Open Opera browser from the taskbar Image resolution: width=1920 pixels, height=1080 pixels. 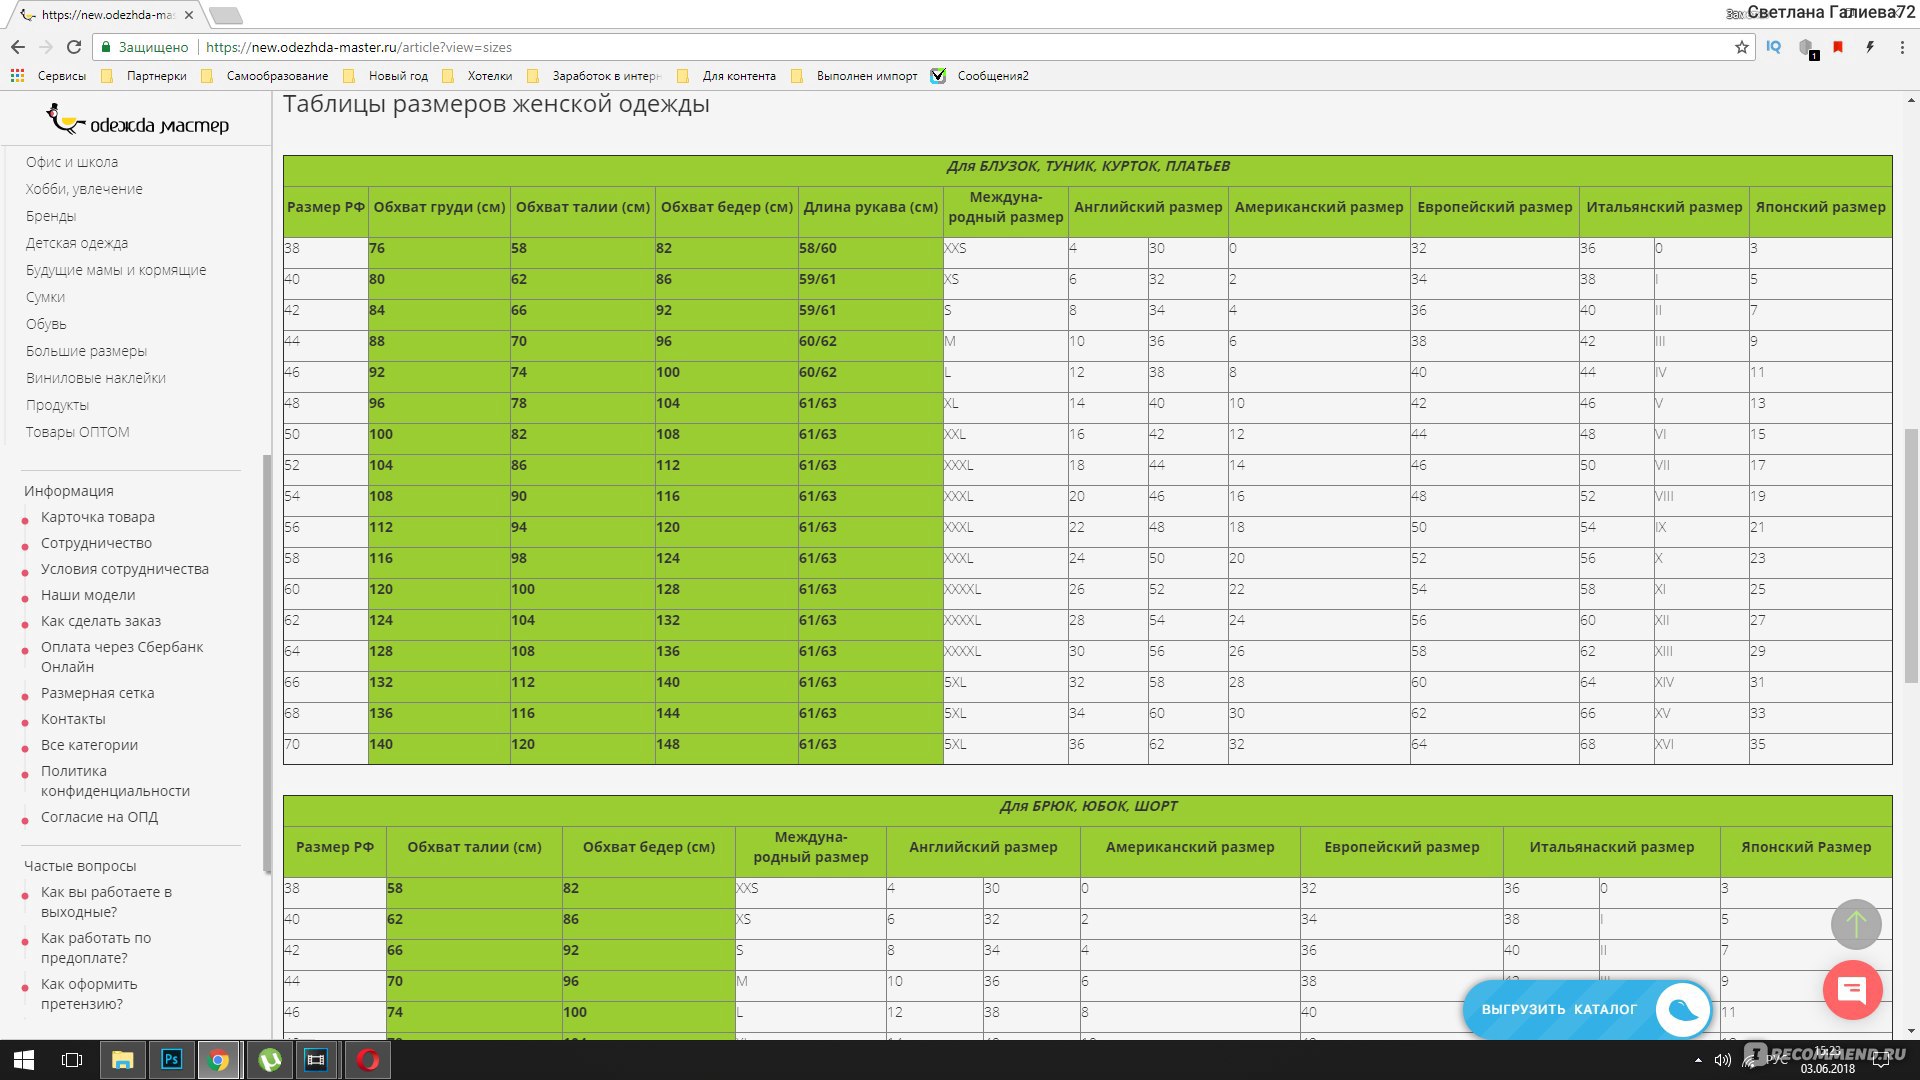coord(367,1060)
